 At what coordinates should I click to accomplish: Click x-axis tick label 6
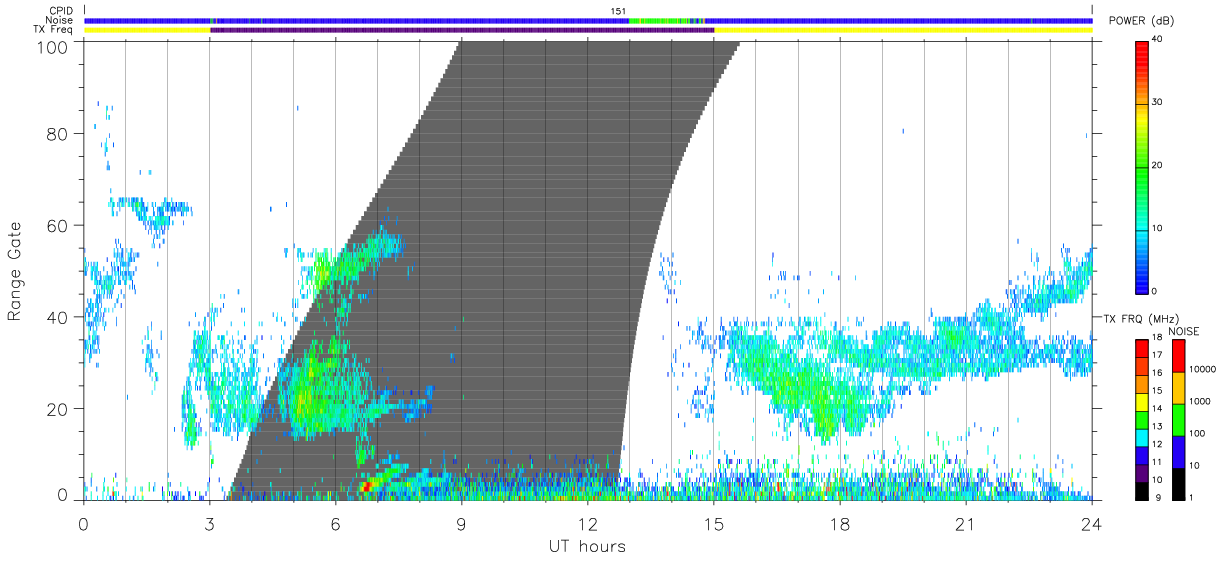(335, 524)
